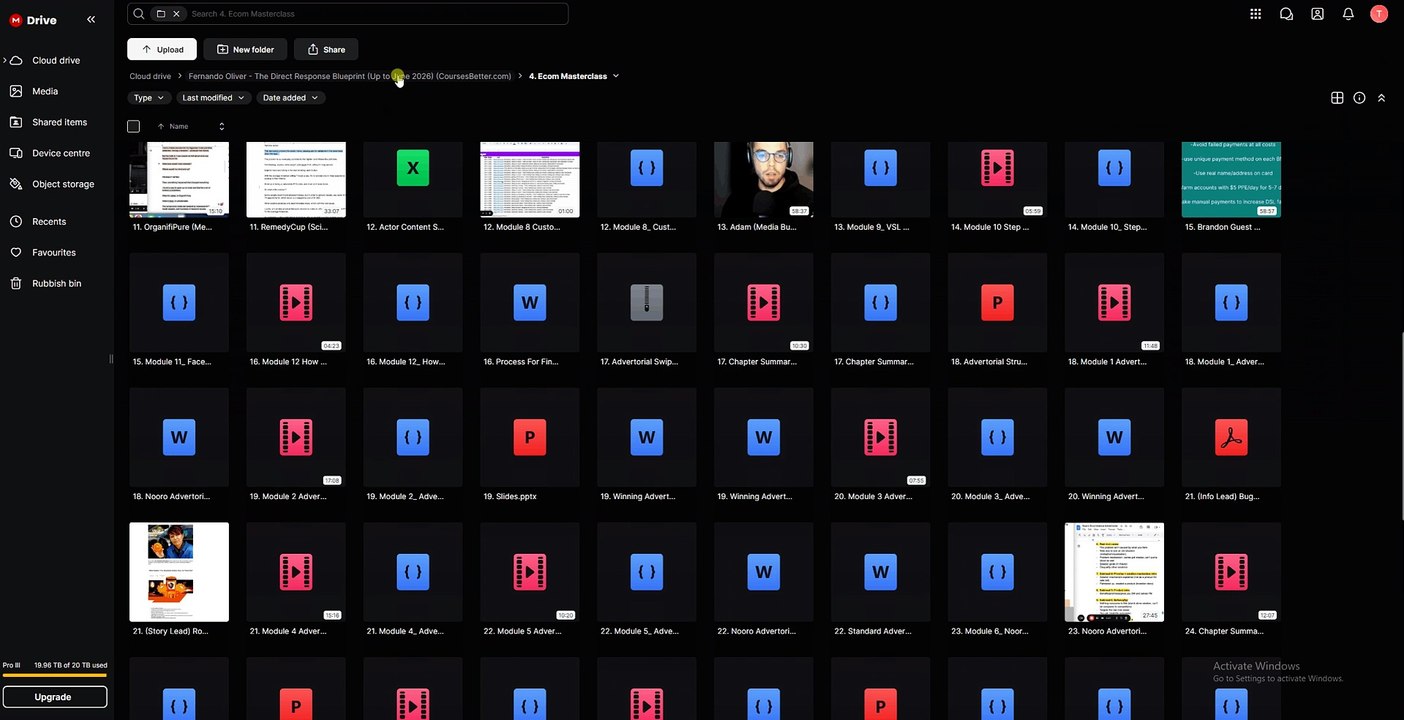
Task: Open the Type filter dropdown
Action: tap(148, 98)
